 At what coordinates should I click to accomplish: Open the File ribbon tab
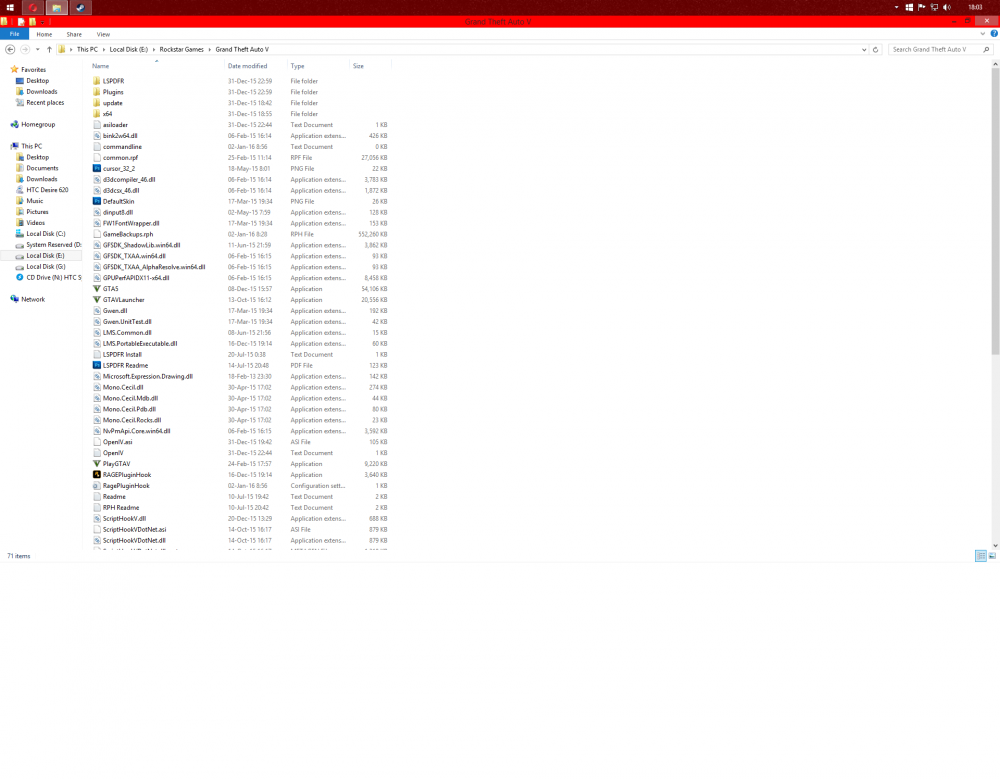pyautogui.click(x=14, y=34)
